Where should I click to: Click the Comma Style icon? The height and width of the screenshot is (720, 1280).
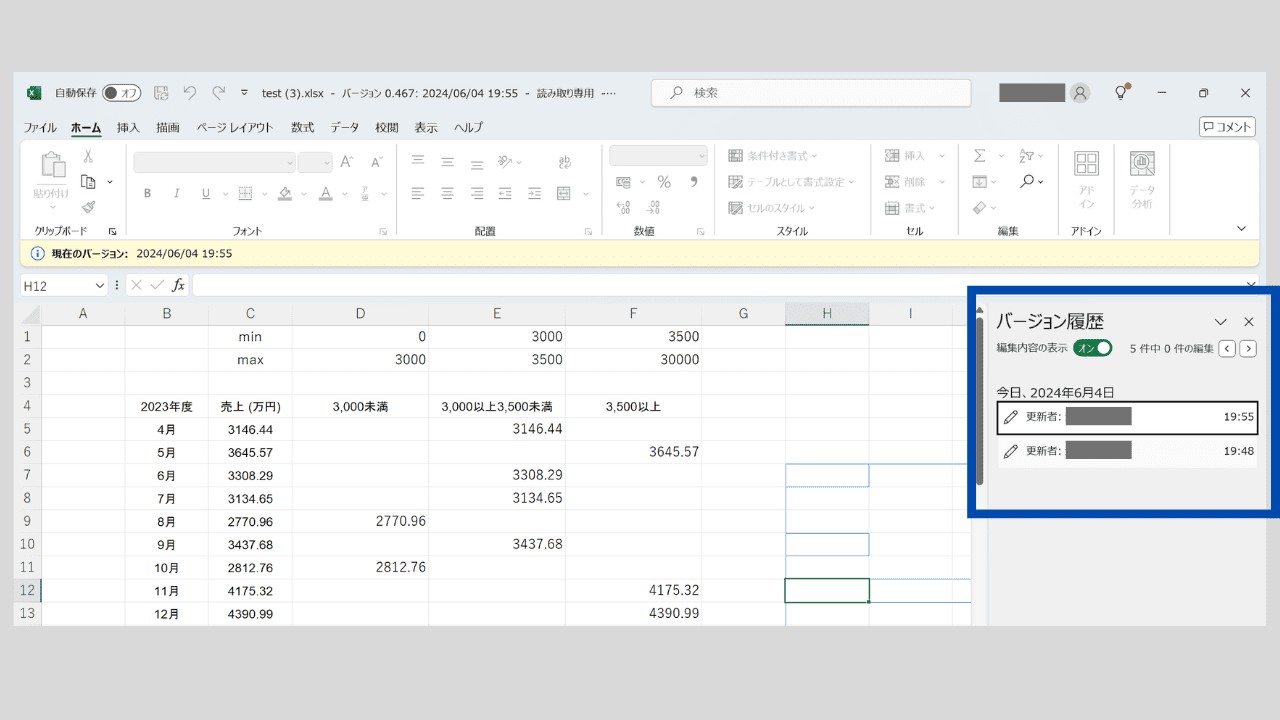pyautogui.click(x=693, y=182)
